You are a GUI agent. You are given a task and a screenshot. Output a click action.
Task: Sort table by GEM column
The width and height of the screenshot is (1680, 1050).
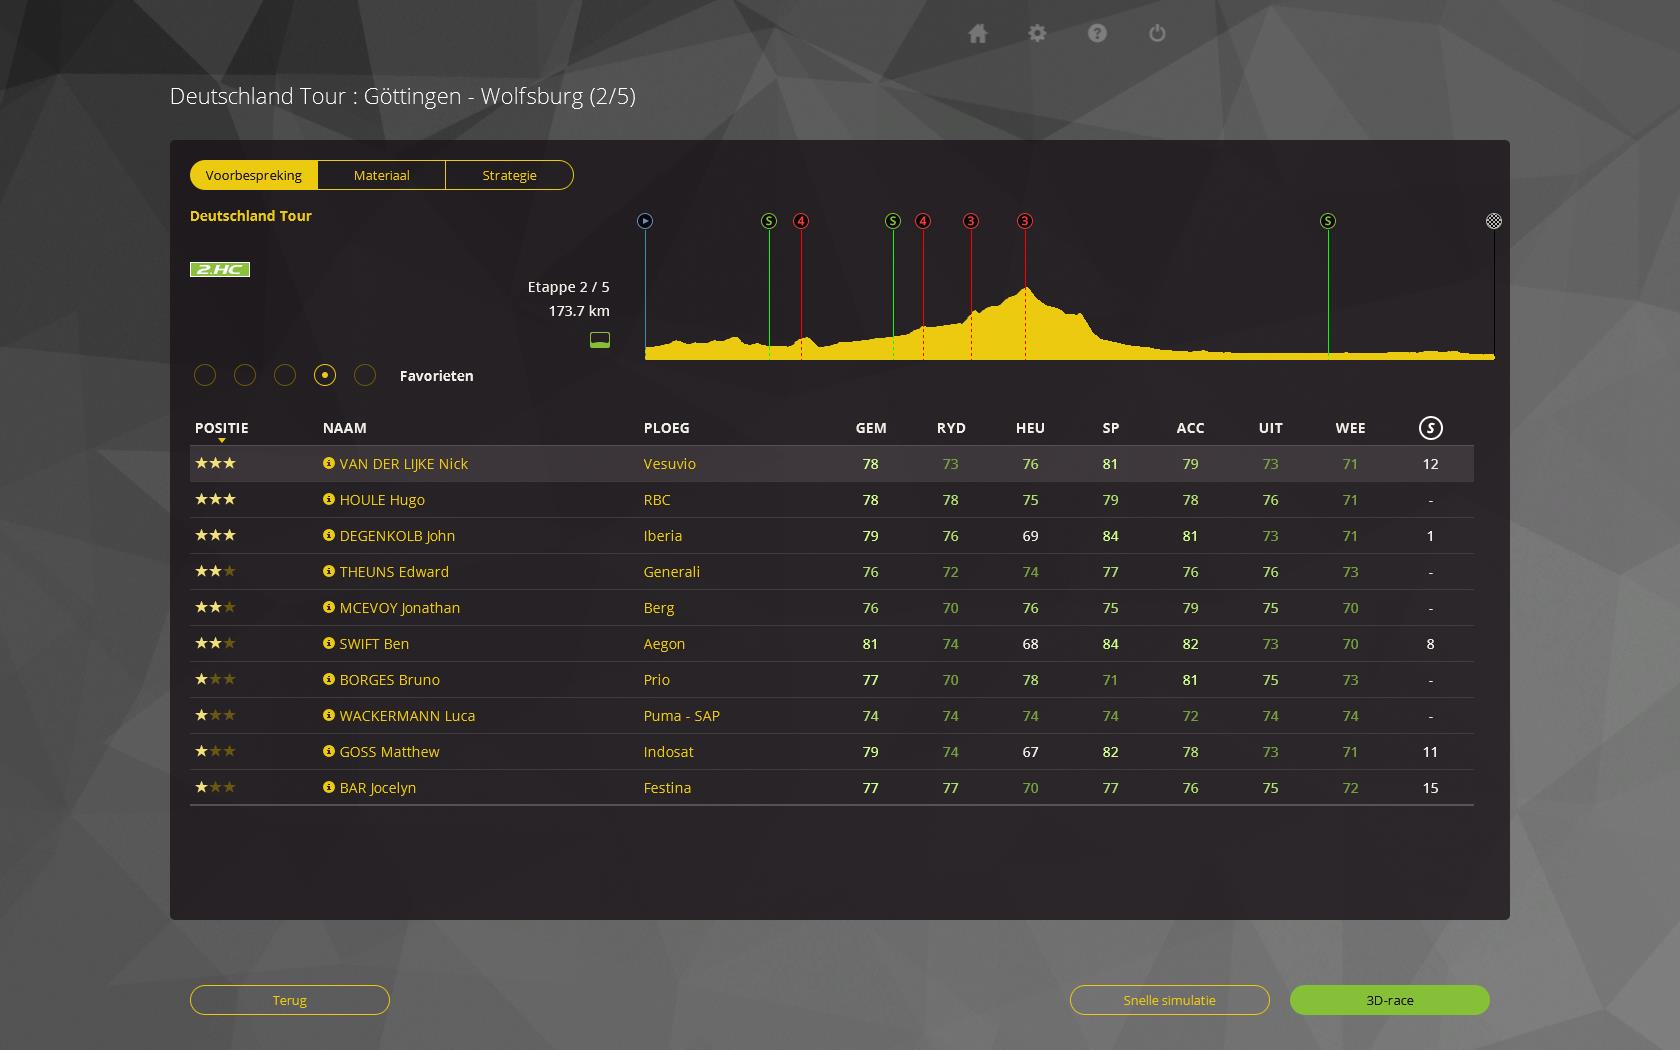[871, 428]
